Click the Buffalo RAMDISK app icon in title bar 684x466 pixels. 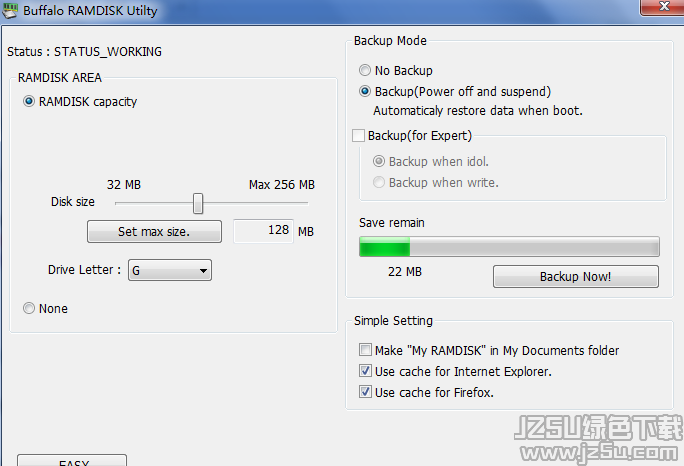(10, 10)
